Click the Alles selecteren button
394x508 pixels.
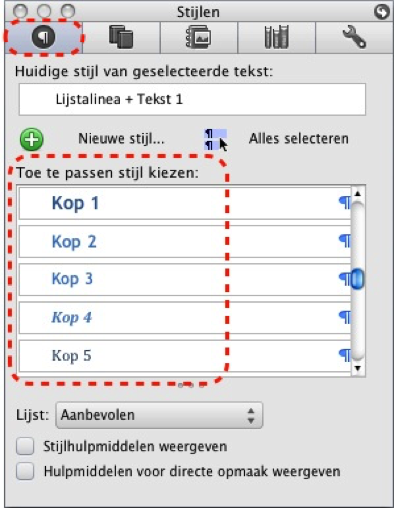pos(299,139)
